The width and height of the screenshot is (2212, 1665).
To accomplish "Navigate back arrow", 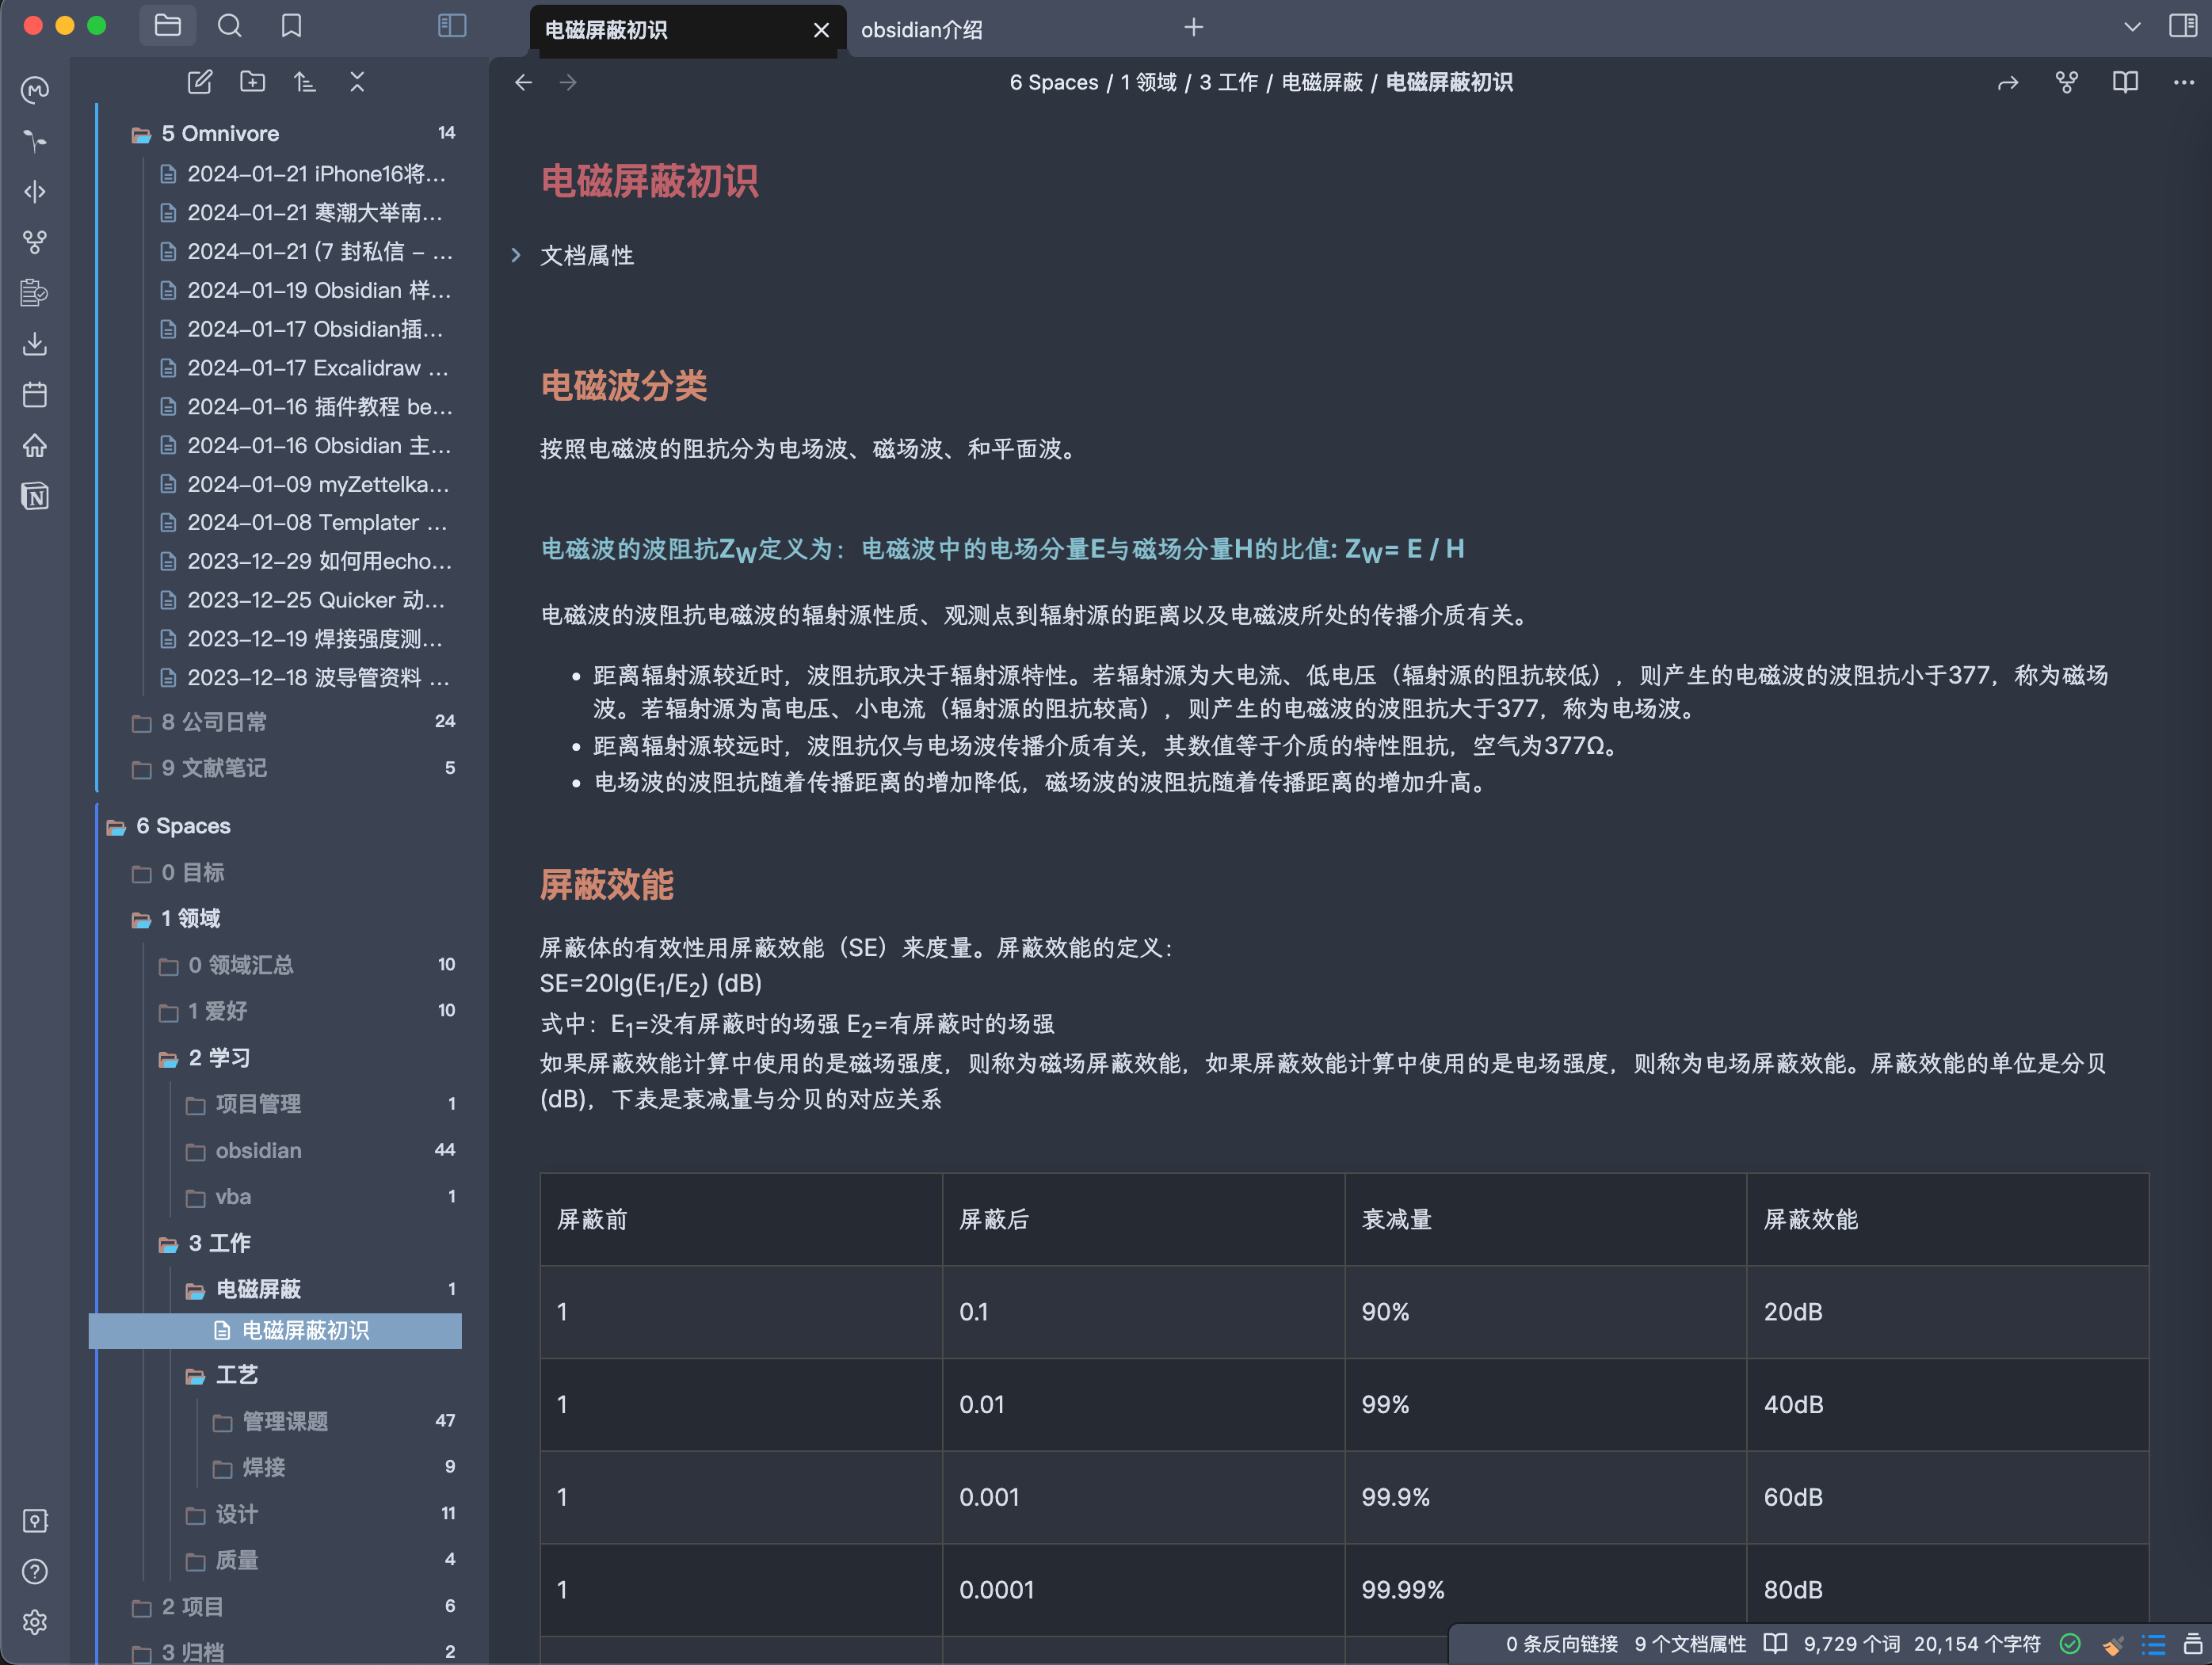I will pyautogui.click(x=523, y=82).
